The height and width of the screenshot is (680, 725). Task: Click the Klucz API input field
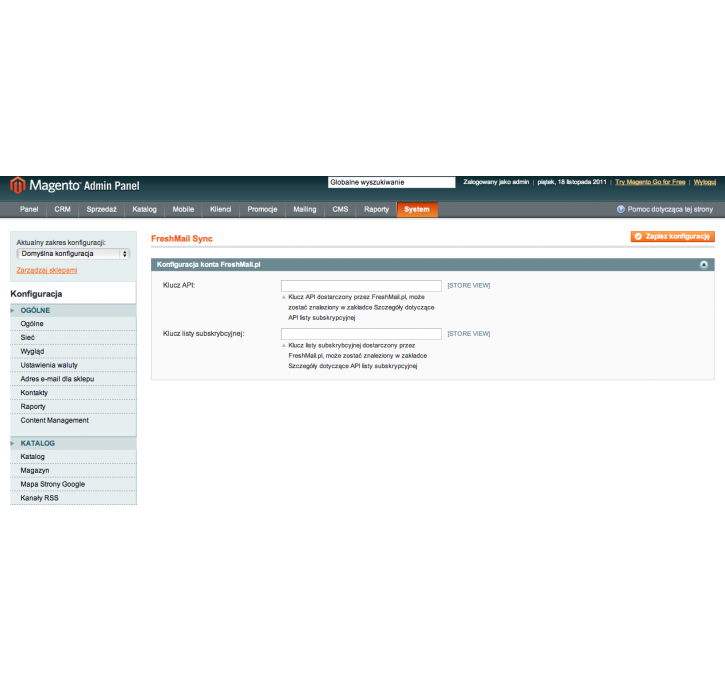(361, 286)
